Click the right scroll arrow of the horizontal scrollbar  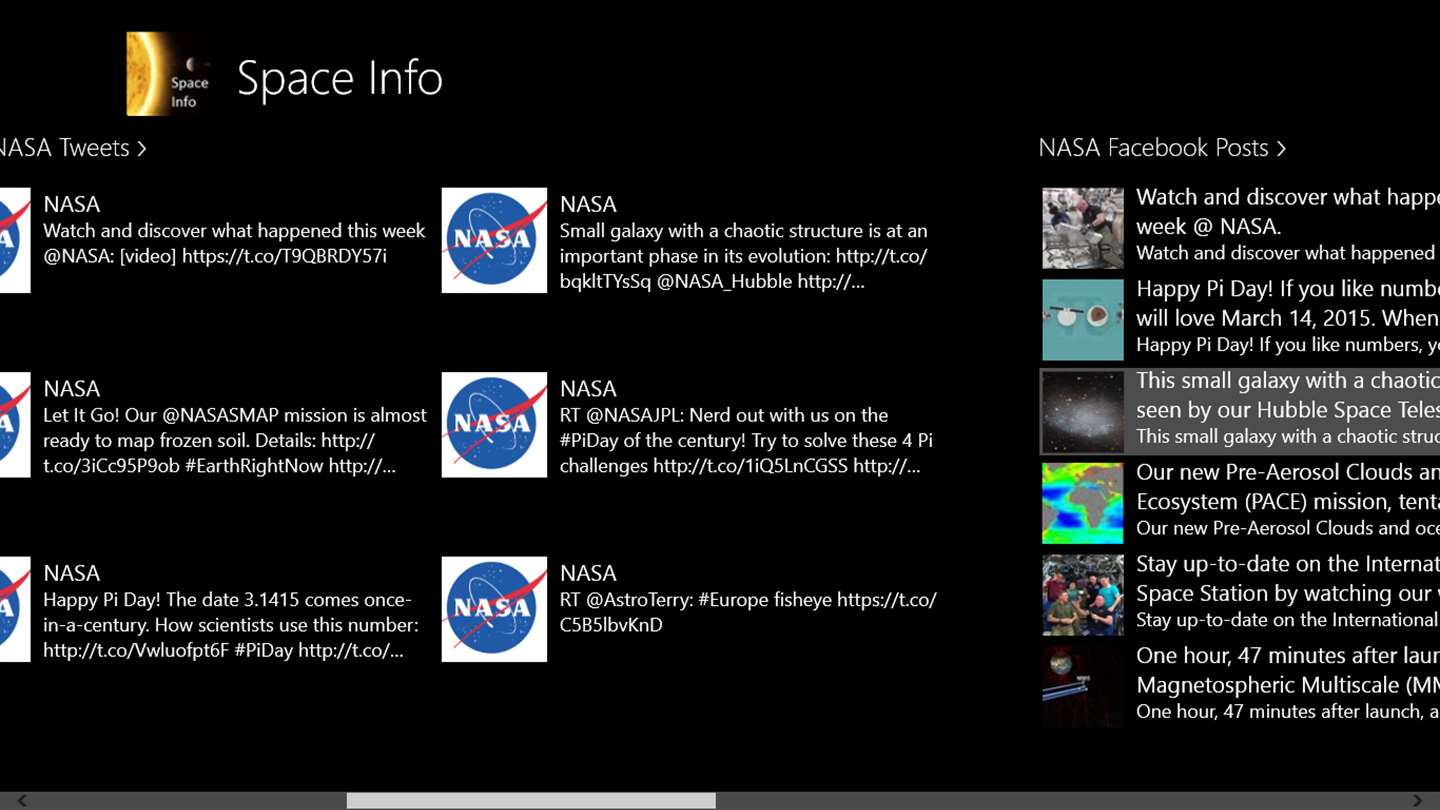click(x=1417, y=801)
